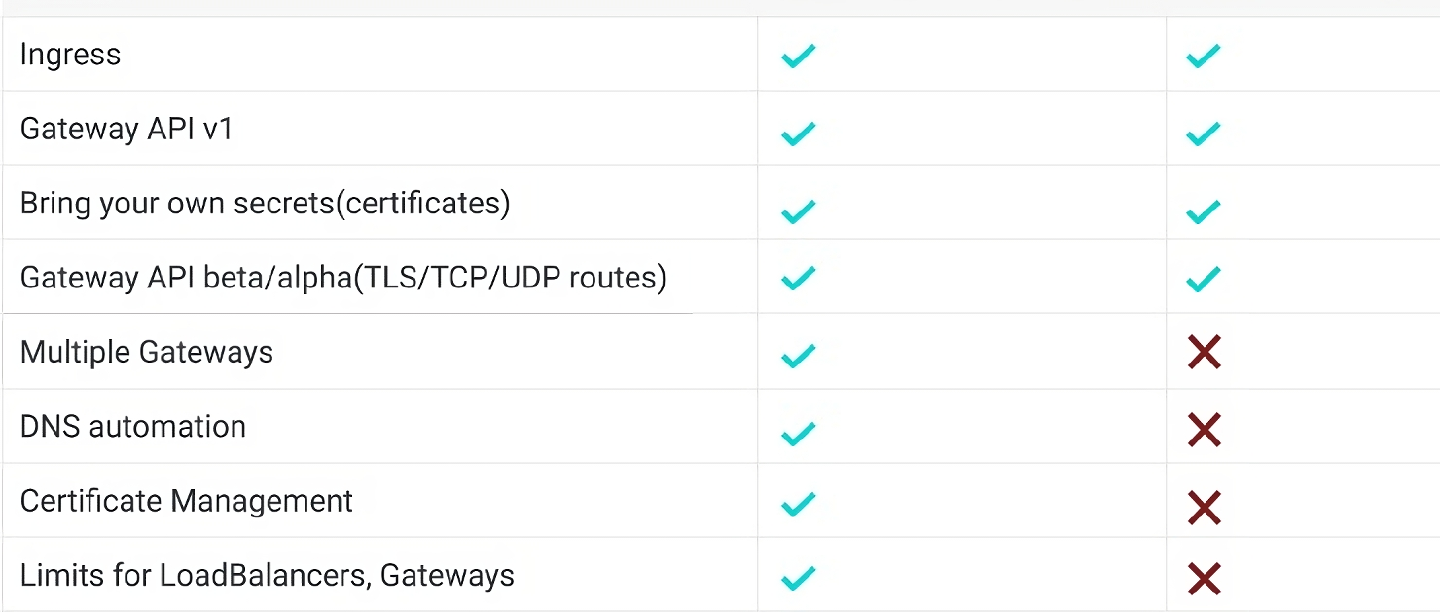Screen dimensions: 1440x612
Task: Click the second-column checkmark in the Ingress row
Action: click(1203, 55)
